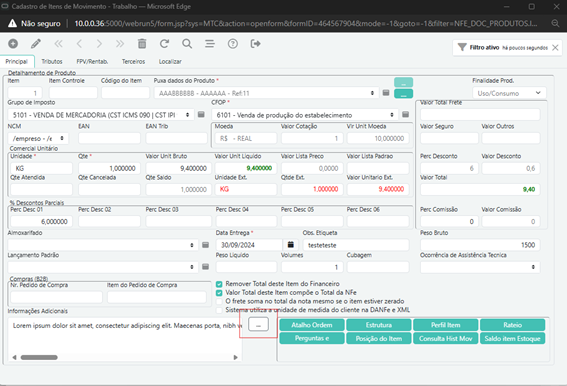Screen dimensions: 567x386
Task: Go to first record double-left arrows
Action: [x=58, y=44]
